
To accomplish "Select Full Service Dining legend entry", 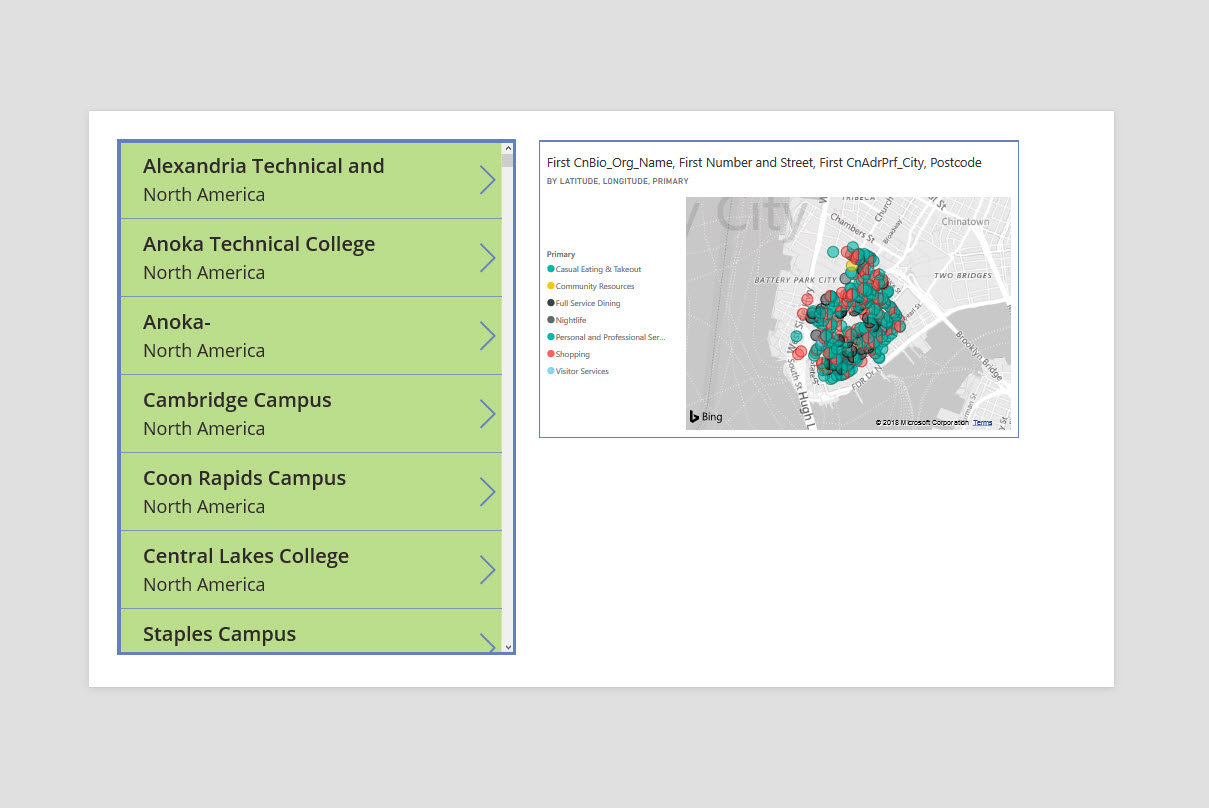I will click(x=587, y=303).
